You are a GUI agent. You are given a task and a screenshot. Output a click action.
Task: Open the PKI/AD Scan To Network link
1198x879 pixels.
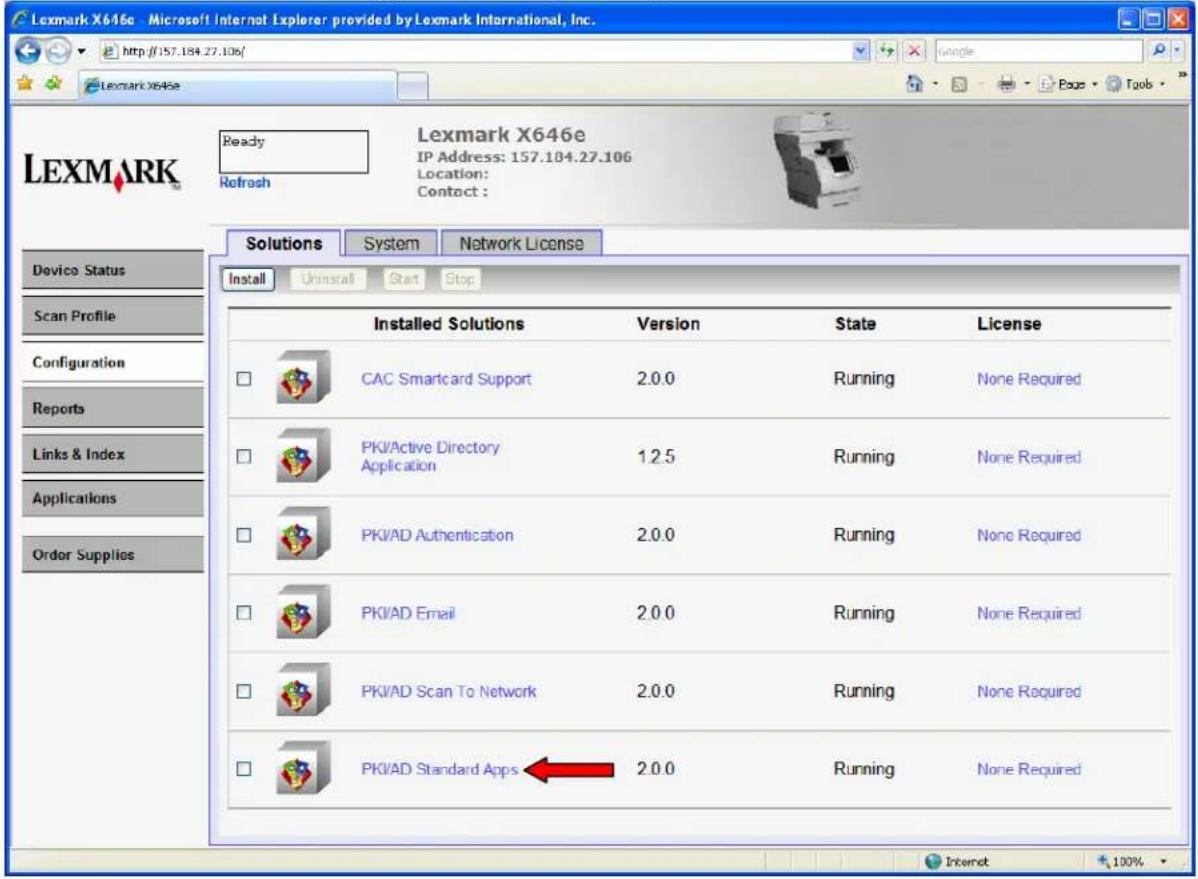[448, 691]
